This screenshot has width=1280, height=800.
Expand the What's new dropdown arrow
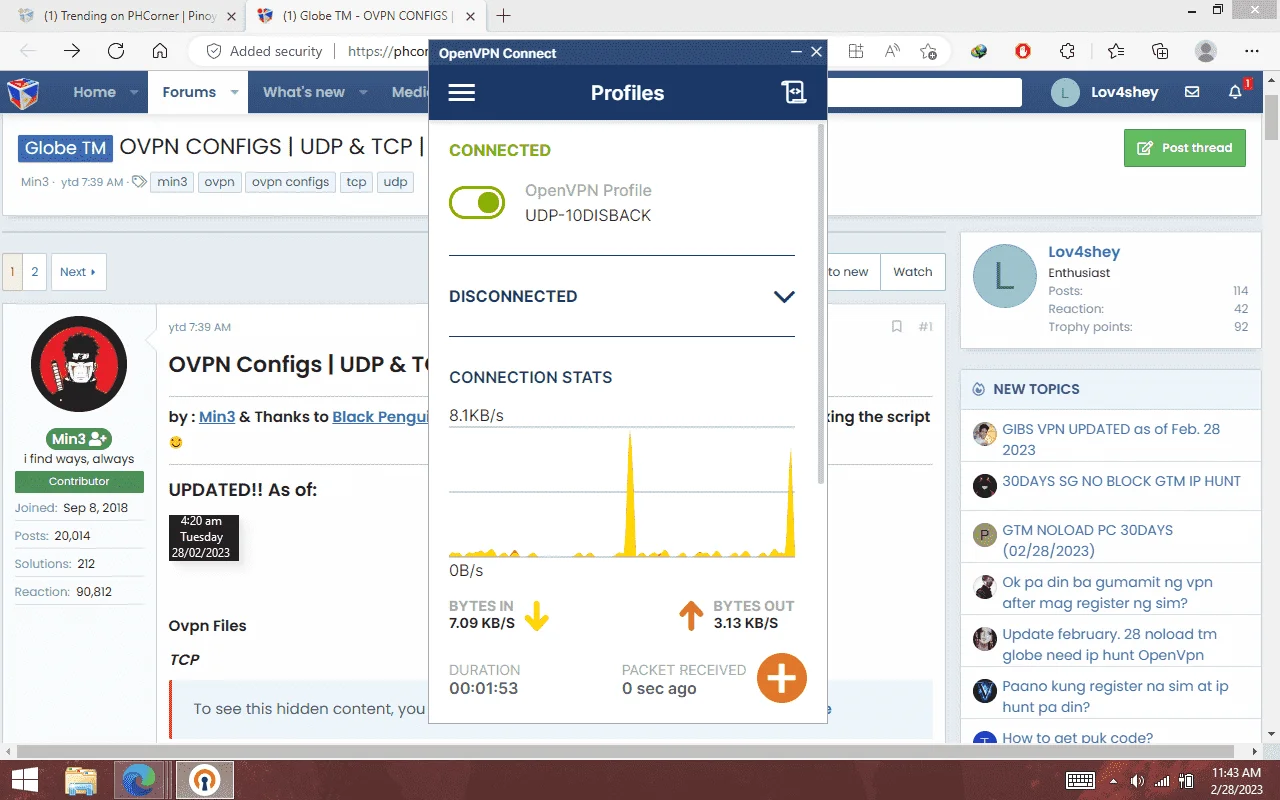(363, 92)
